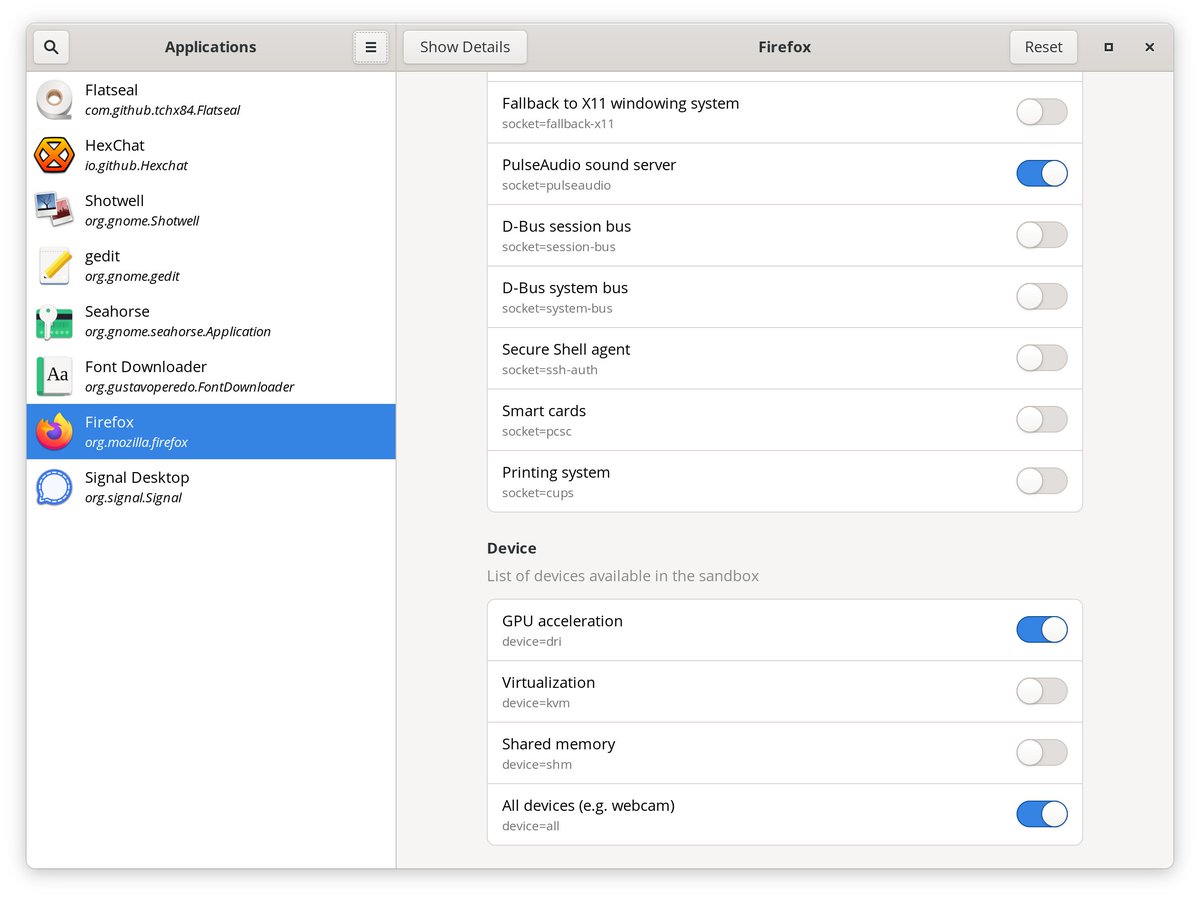
Task: Enable Virtualization device switch
Action: [1042, 691]
